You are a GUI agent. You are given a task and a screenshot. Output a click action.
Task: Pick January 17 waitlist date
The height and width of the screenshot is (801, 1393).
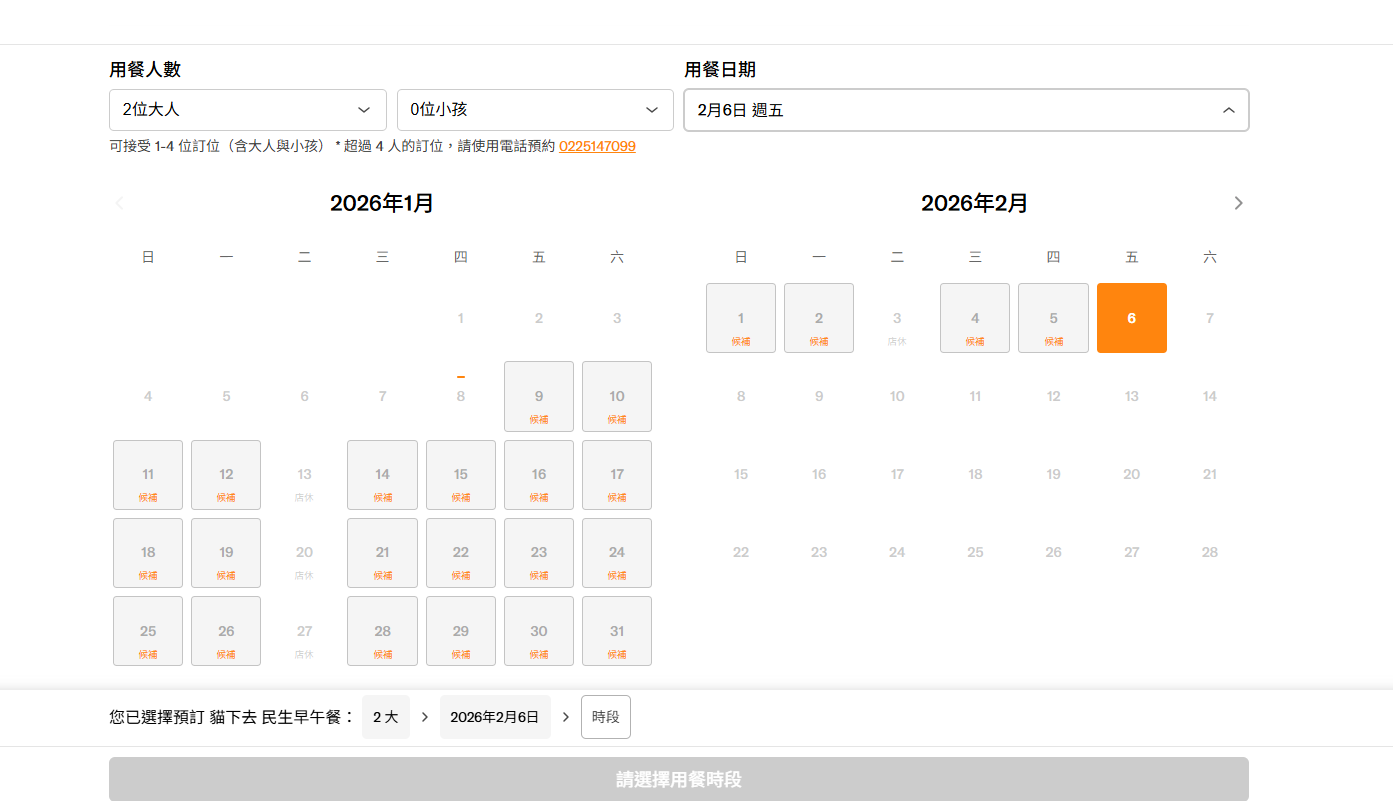click(x=617, y=475)
